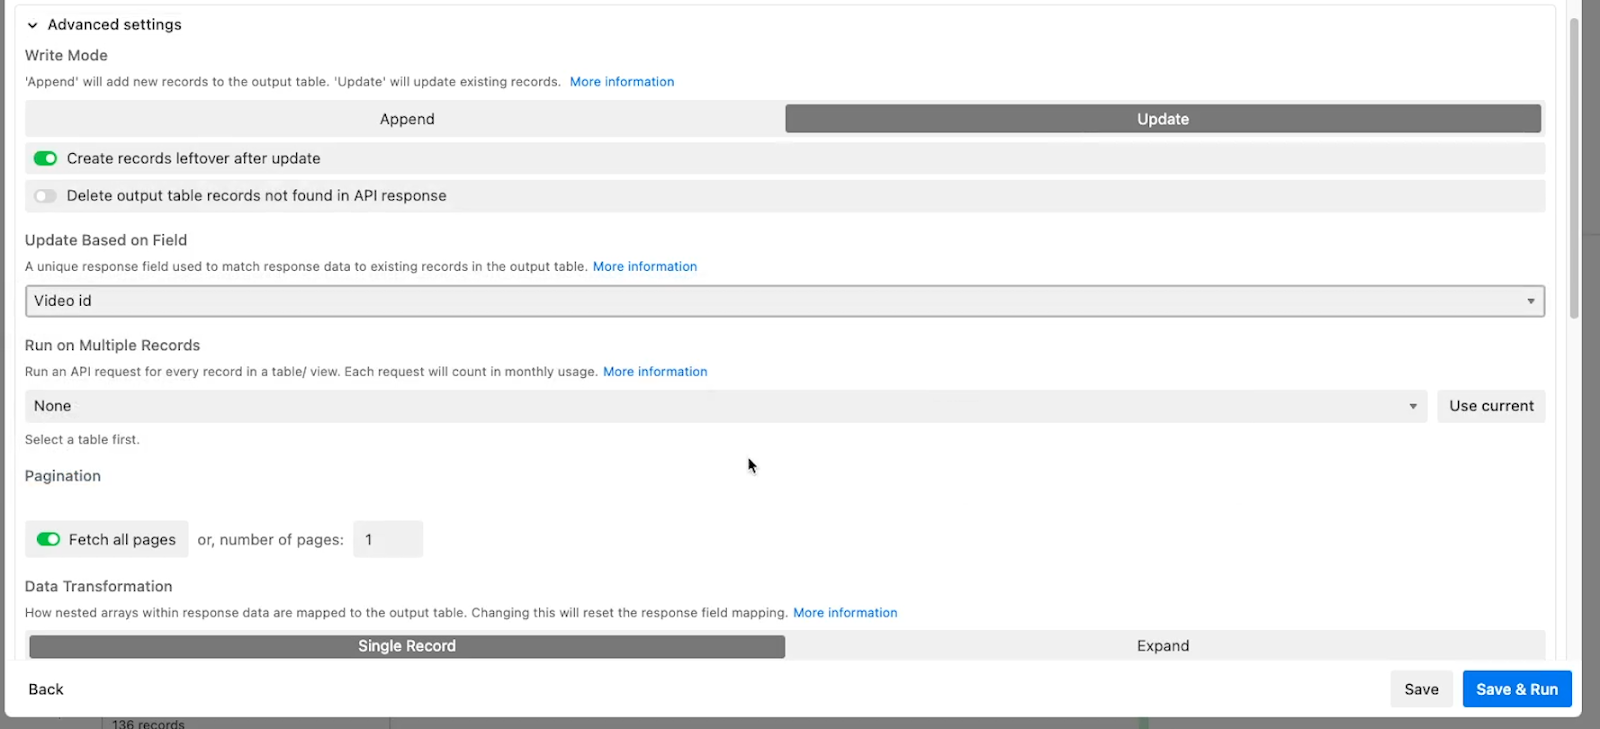Click the Use current button
The width and height of the screenshot is (1600, 729).
tap(1491, 406)
